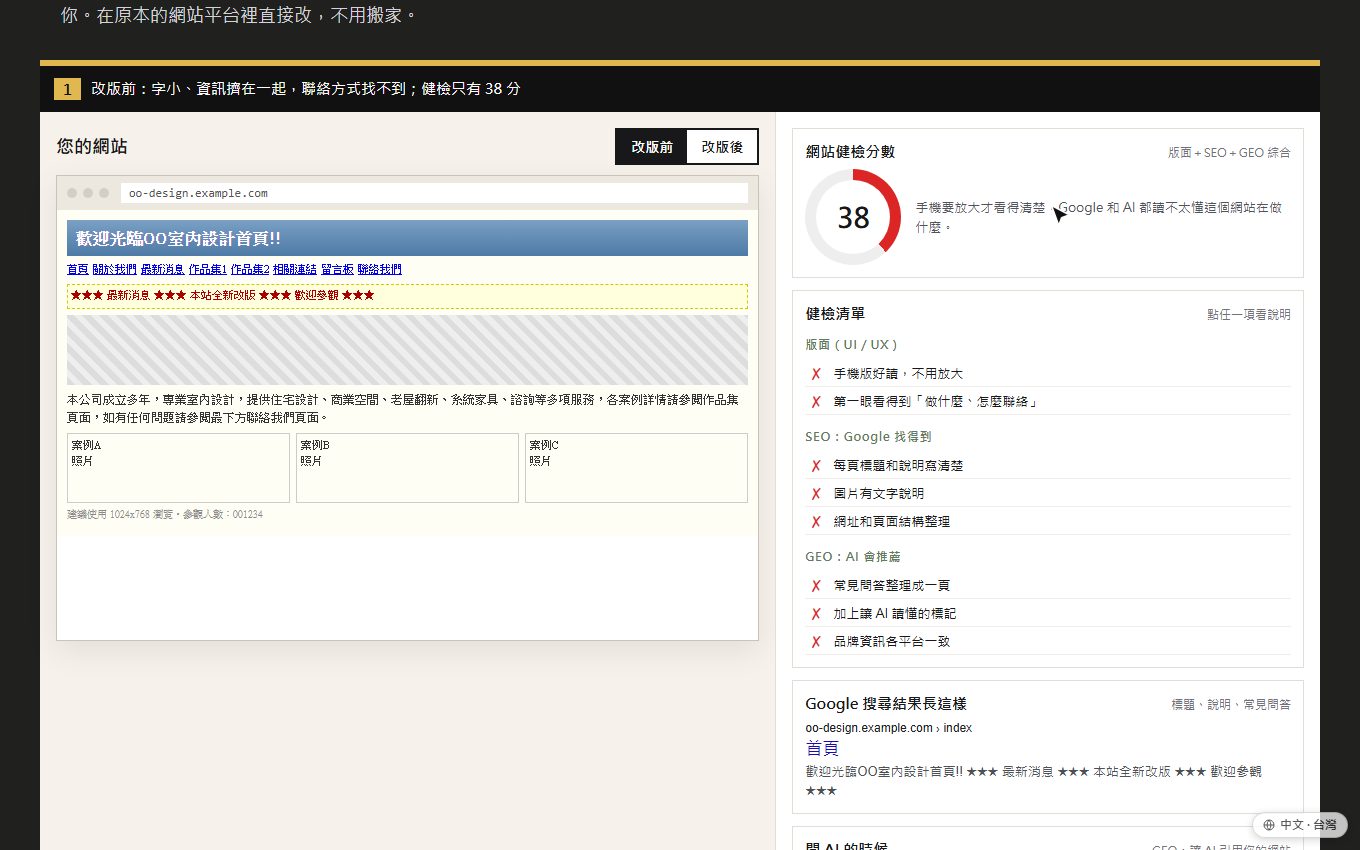Open the 中文 · 台灣 language selector
The image size is (1360, 850).
(x=1300, y=825)
